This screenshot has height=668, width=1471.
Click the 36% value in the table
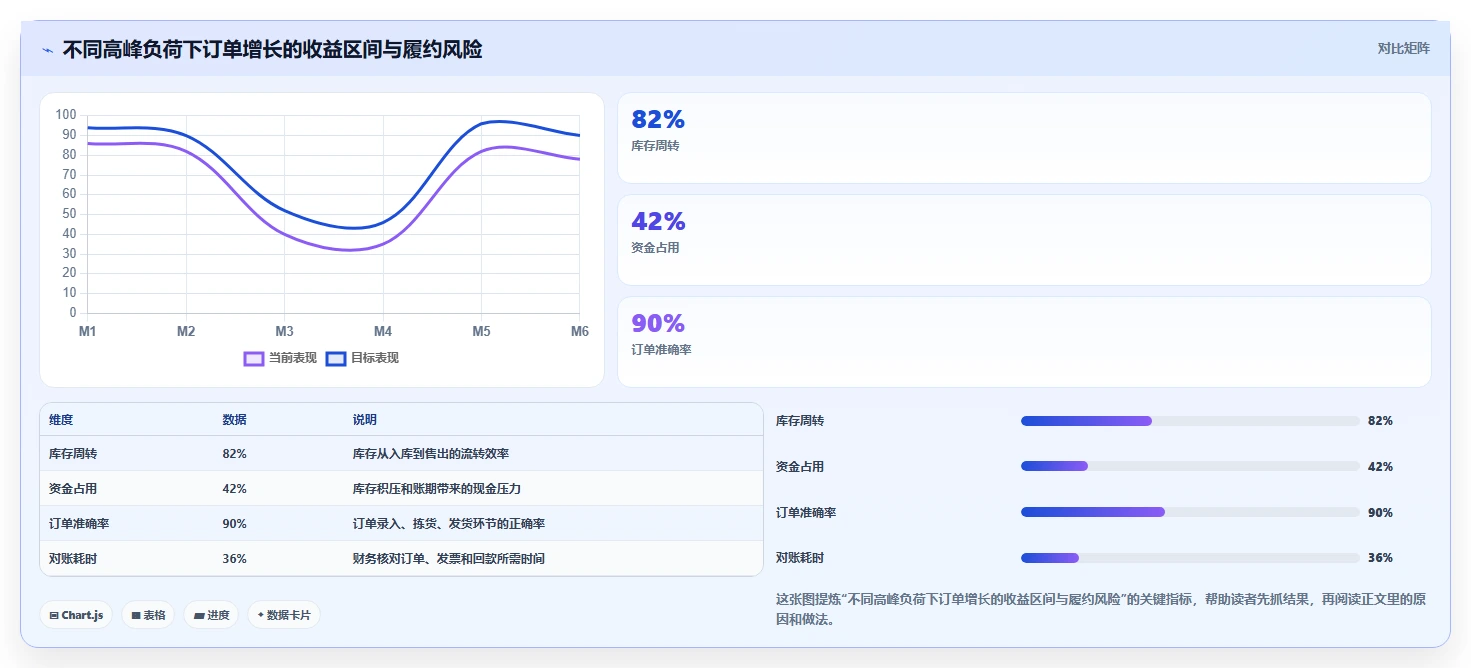(x=234, y=559)
